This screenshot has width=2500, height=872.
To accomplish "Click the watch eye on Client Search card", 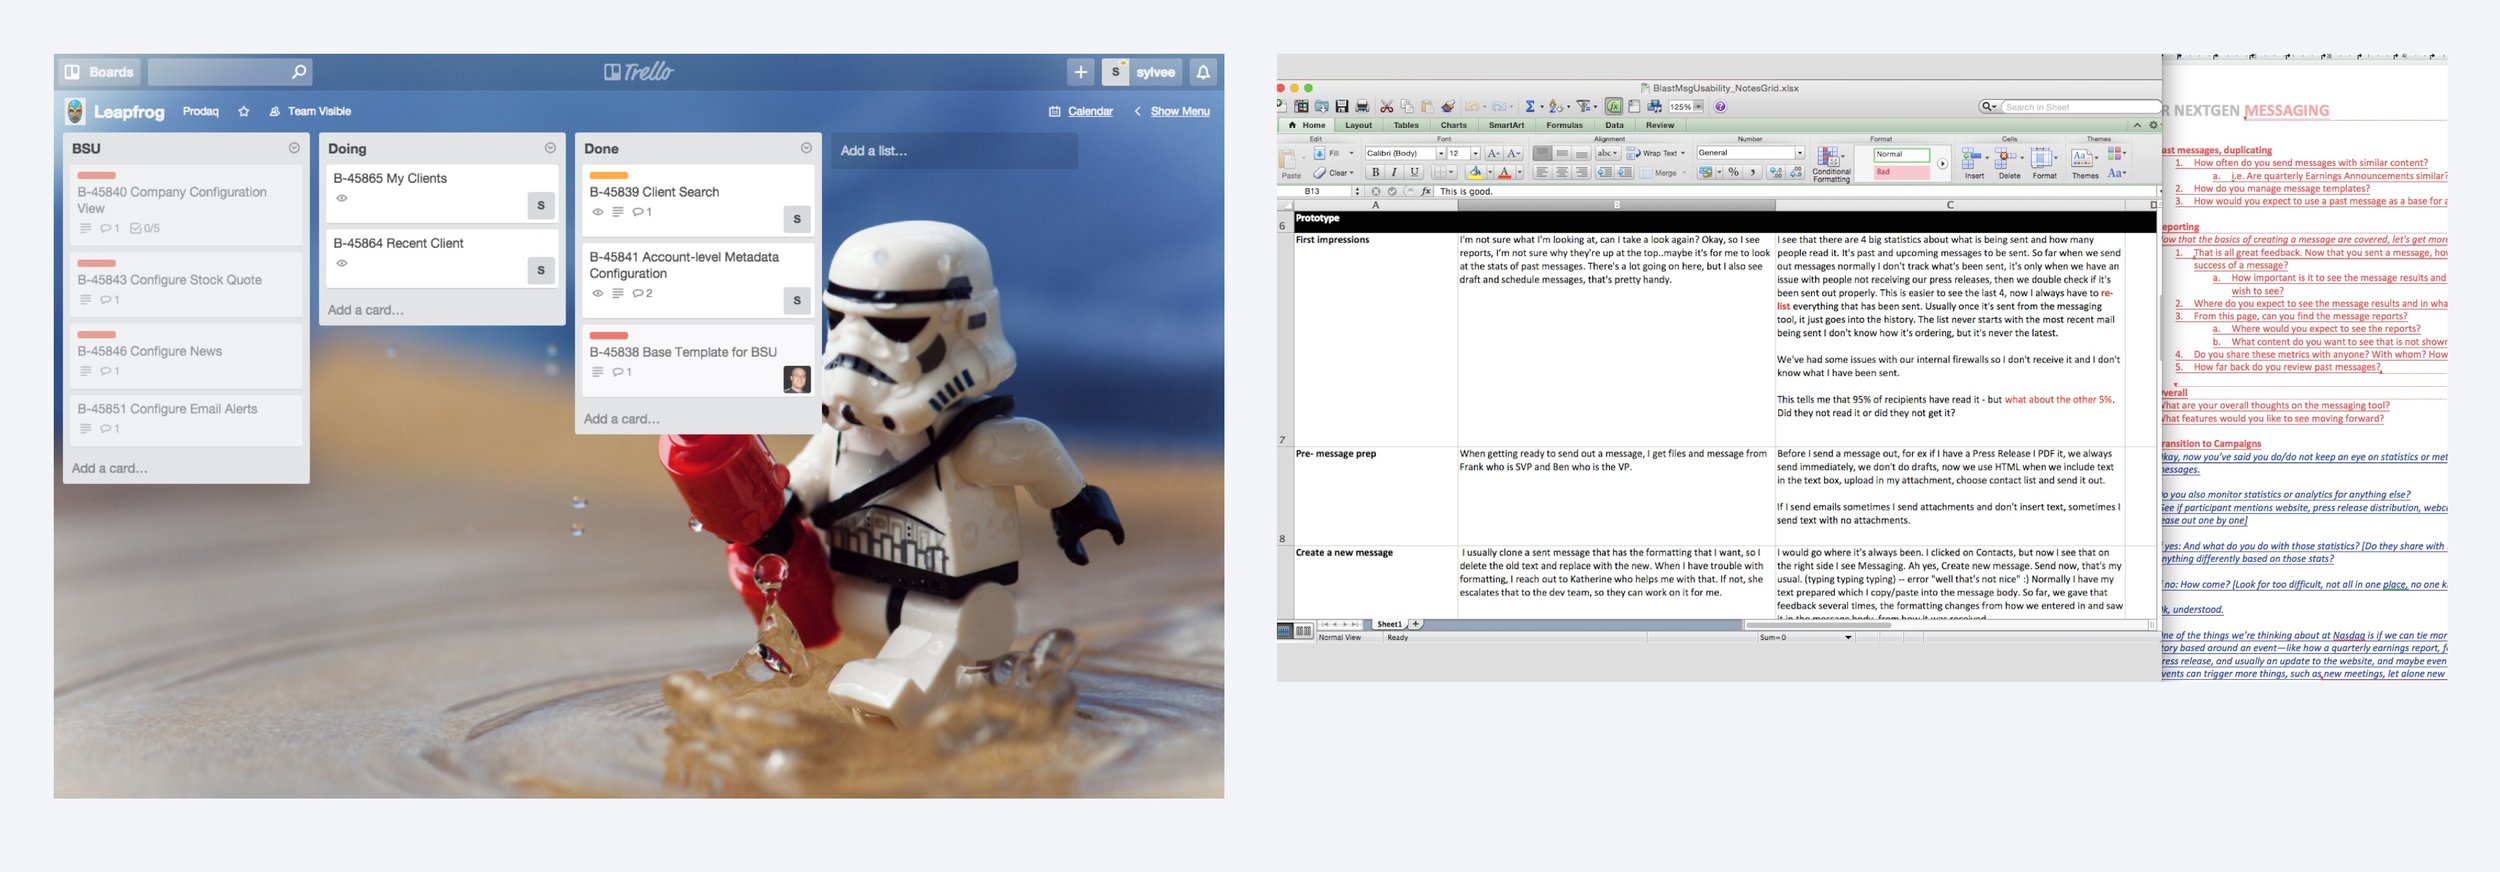I will [x=598, y=212].
